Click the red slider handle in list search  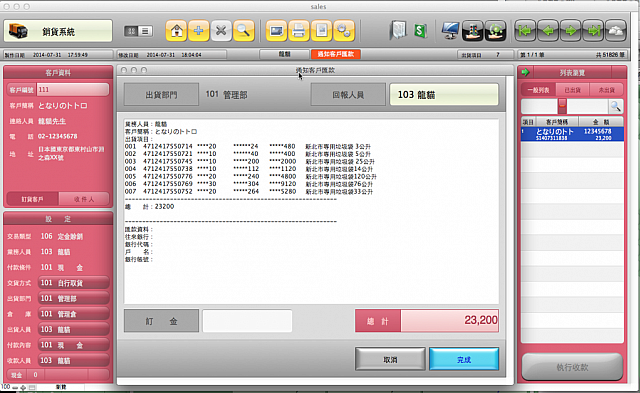tap(562, 105)
